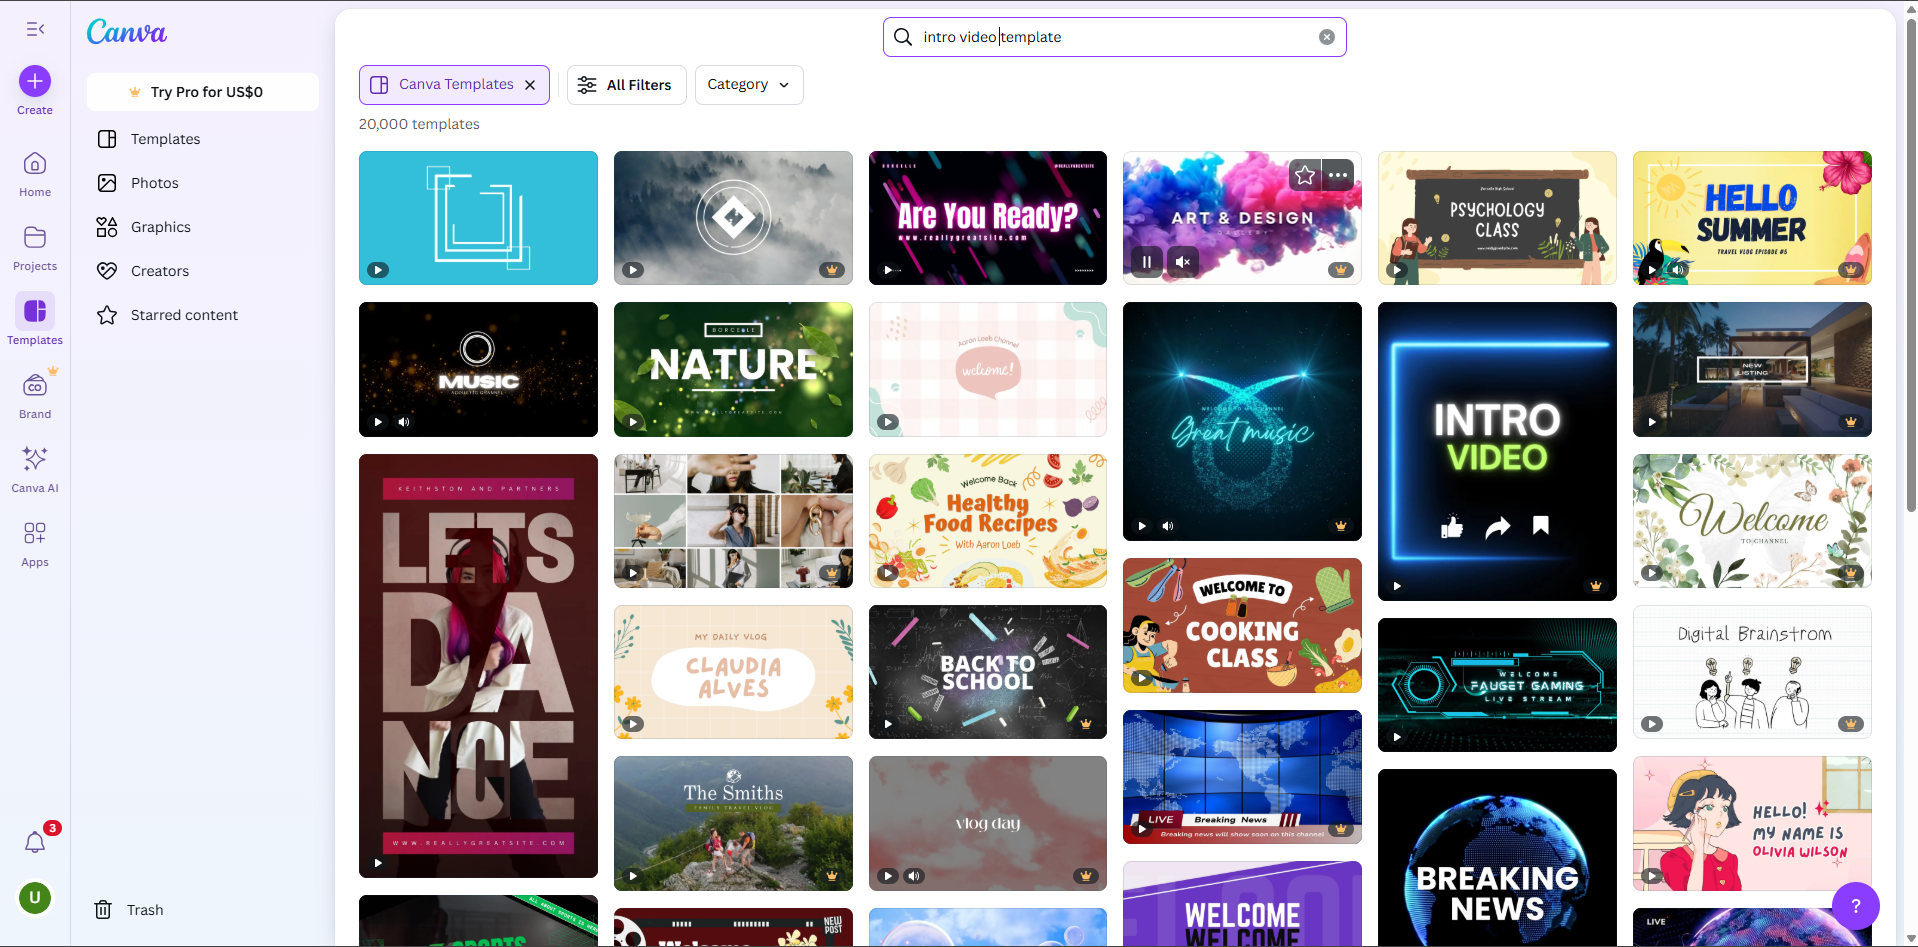The width and height of the screenshot is (1918, 947).
Task: Open notifications via the bell icon
Action: click(x=36, y=843)
